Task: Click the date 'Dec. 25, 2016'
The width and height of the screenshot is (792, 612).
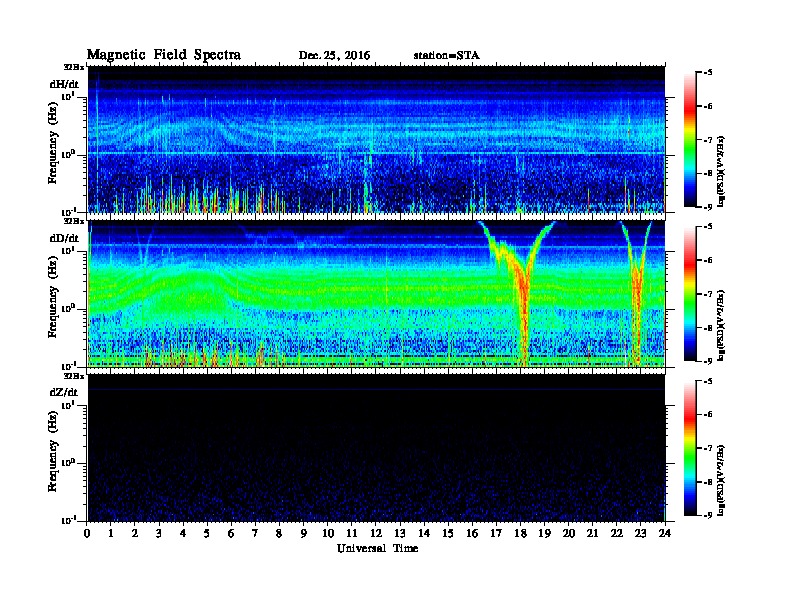Action: 334,56
